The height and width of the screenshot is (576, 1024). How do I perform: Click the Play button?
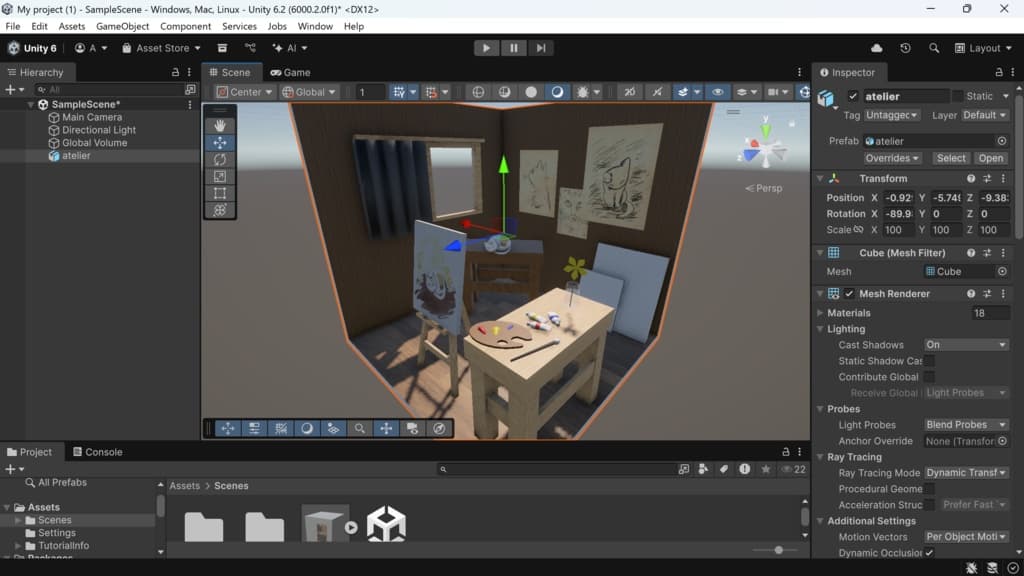pyautogui.click(x=486, y=48)
